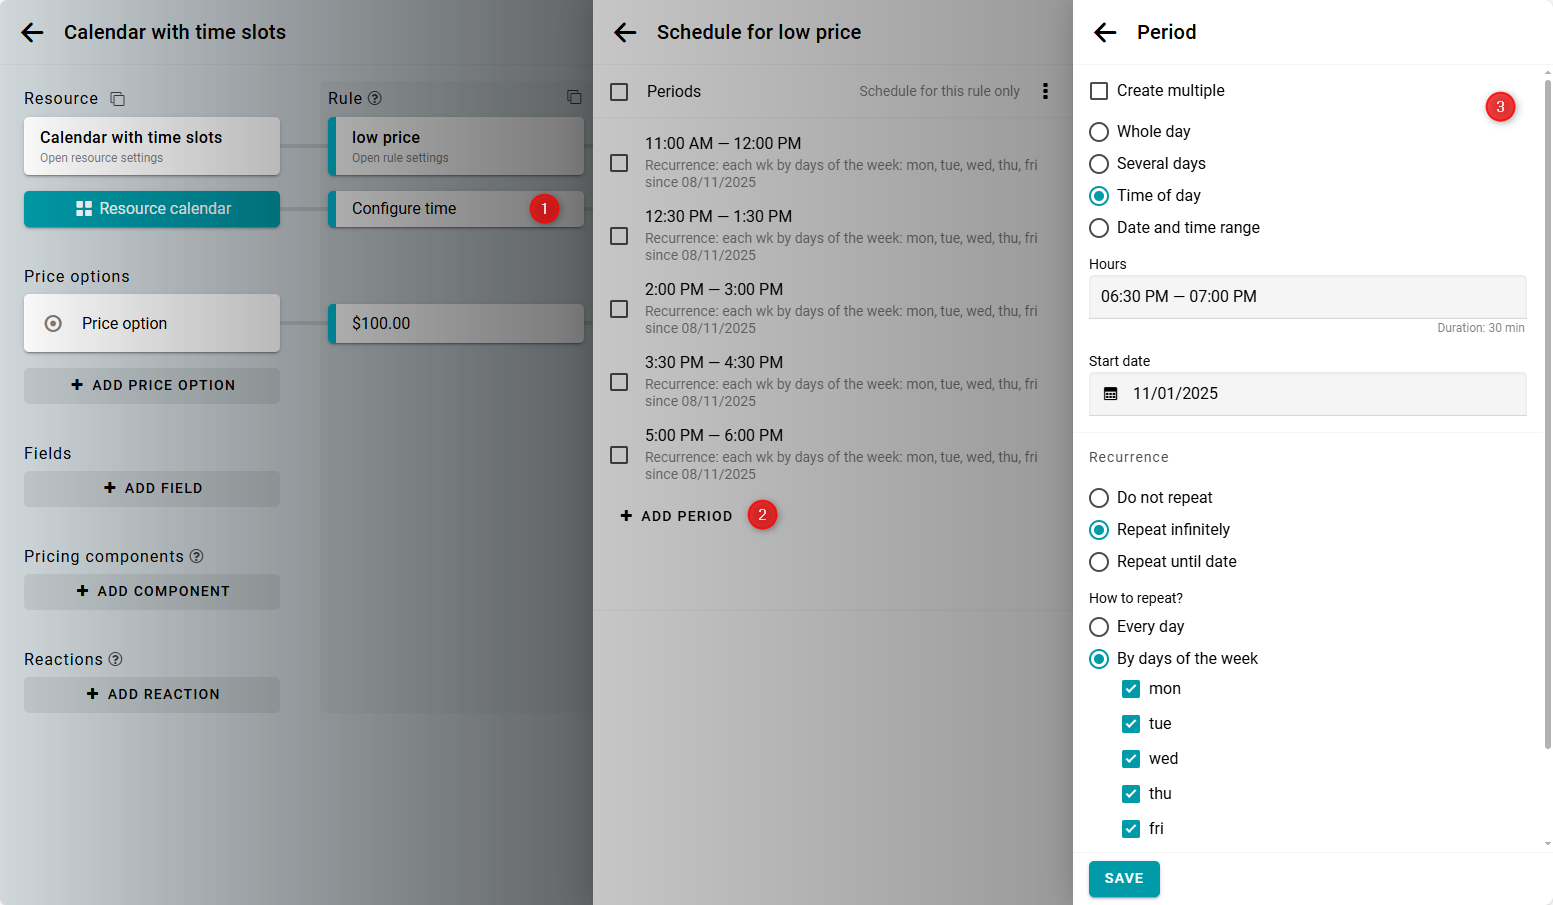Click back arrow beside Calendar with time slots

coord(33,33)
